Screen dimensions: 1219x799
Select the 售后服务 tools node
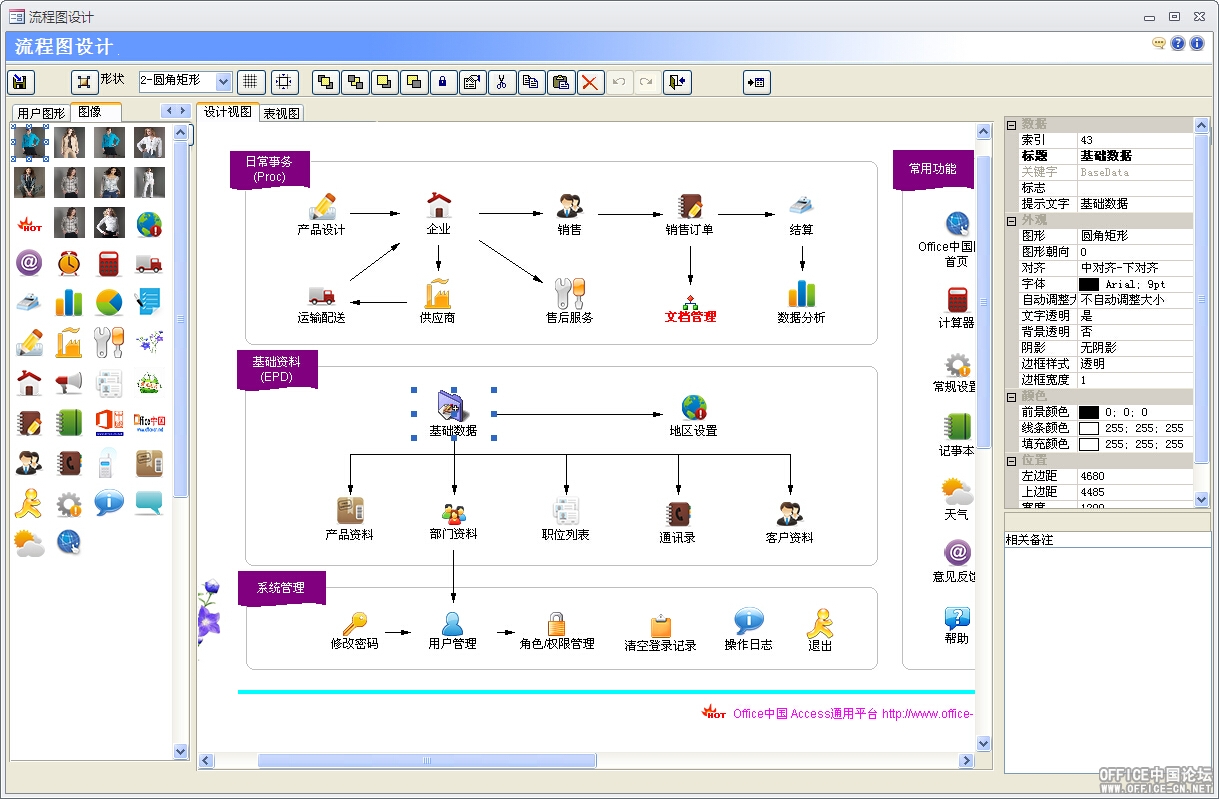point(569,301)
